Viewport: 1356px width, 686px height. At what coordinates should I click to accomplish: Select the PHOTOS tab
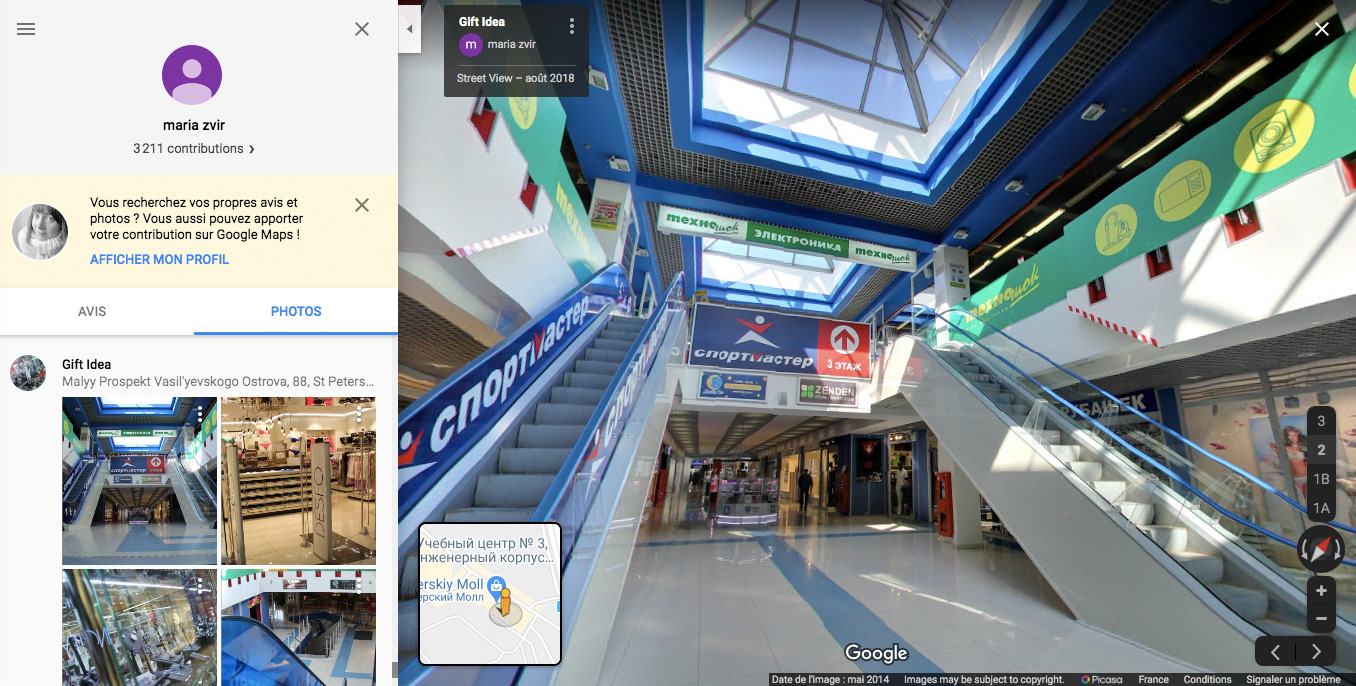pyautogui.click(x=296, y=311)
